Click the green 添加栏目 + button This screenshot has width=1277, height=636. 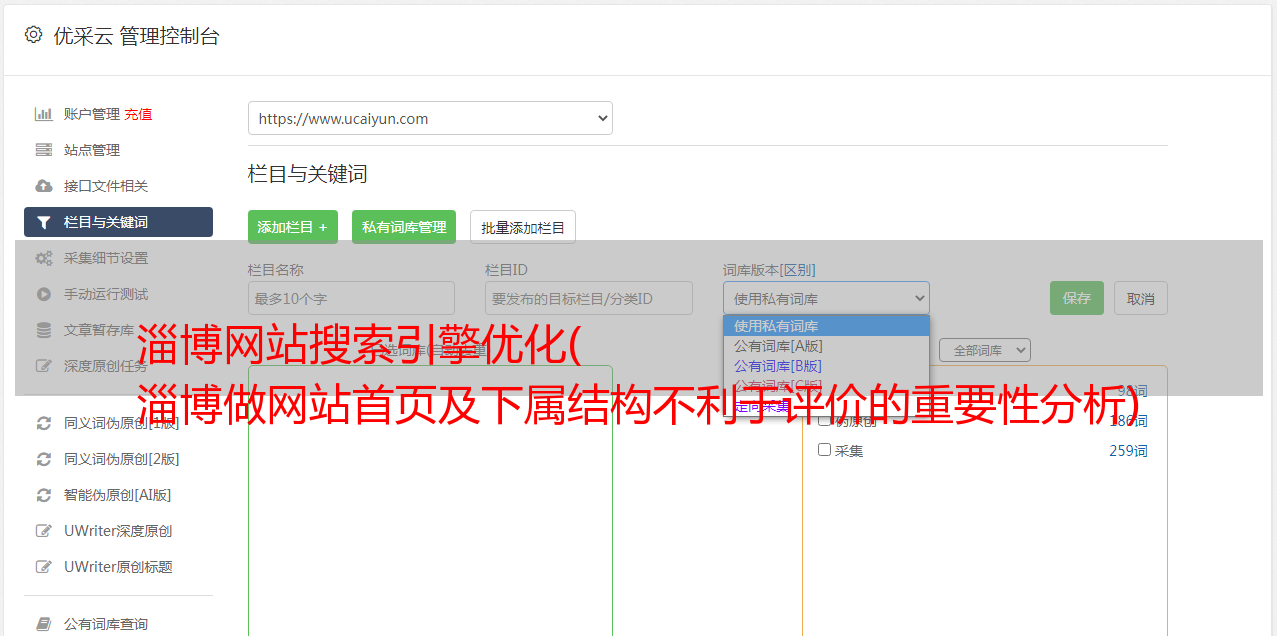293,227
